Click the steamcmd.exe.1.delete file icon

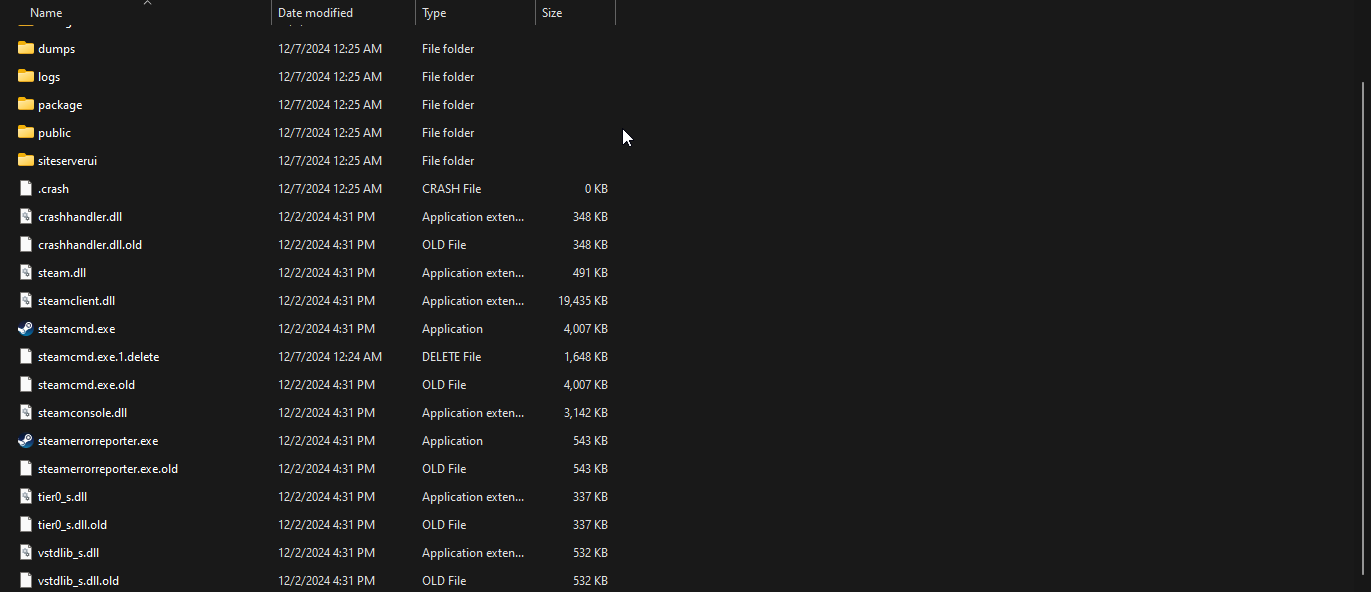[x=26, y=356]
